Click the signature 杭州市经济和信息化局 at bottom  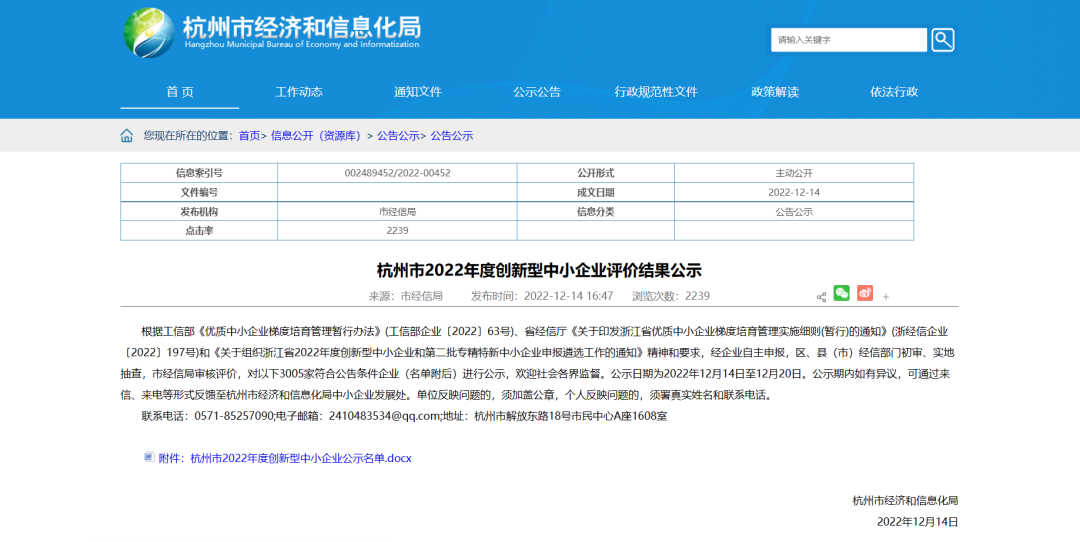tap(905, 501)
